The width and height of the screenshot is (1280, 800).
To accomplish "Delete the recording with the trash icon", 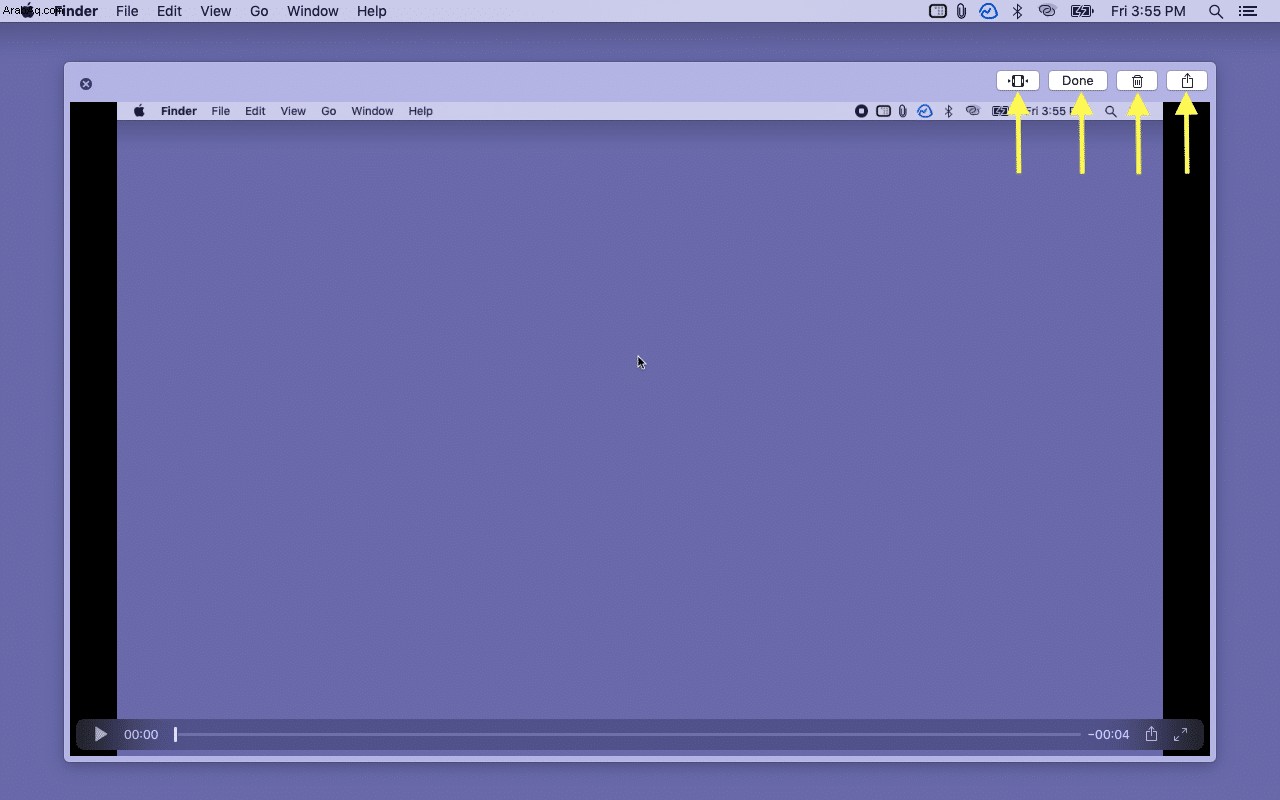I will point(1137,81).
